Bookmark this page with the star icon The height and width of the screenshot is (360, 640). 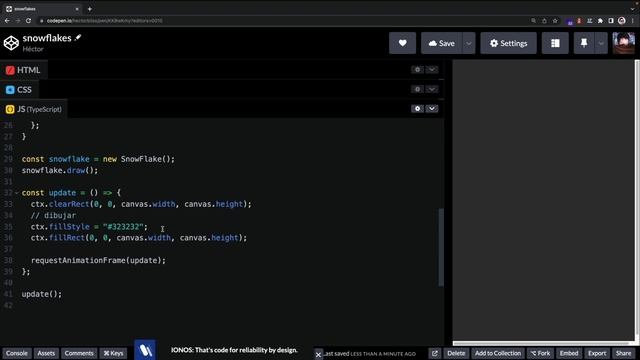[x=555, y=20]
